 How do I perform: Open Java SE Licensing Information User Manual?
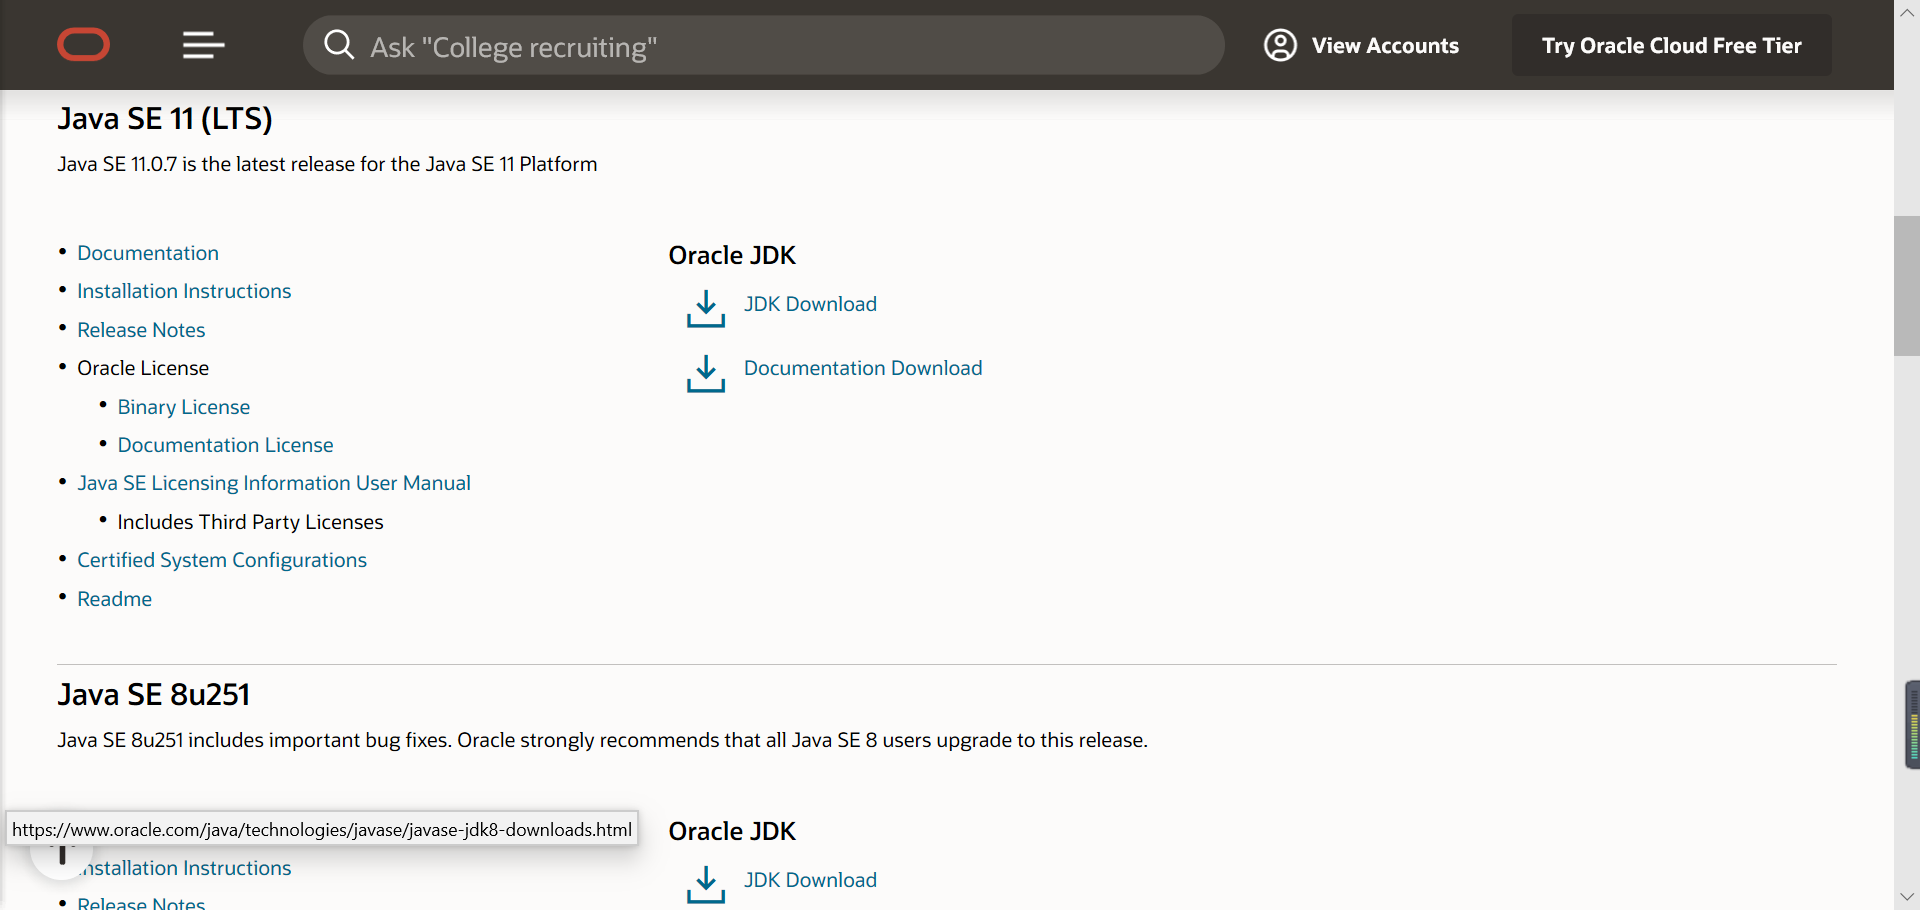(x=274, y=483)
